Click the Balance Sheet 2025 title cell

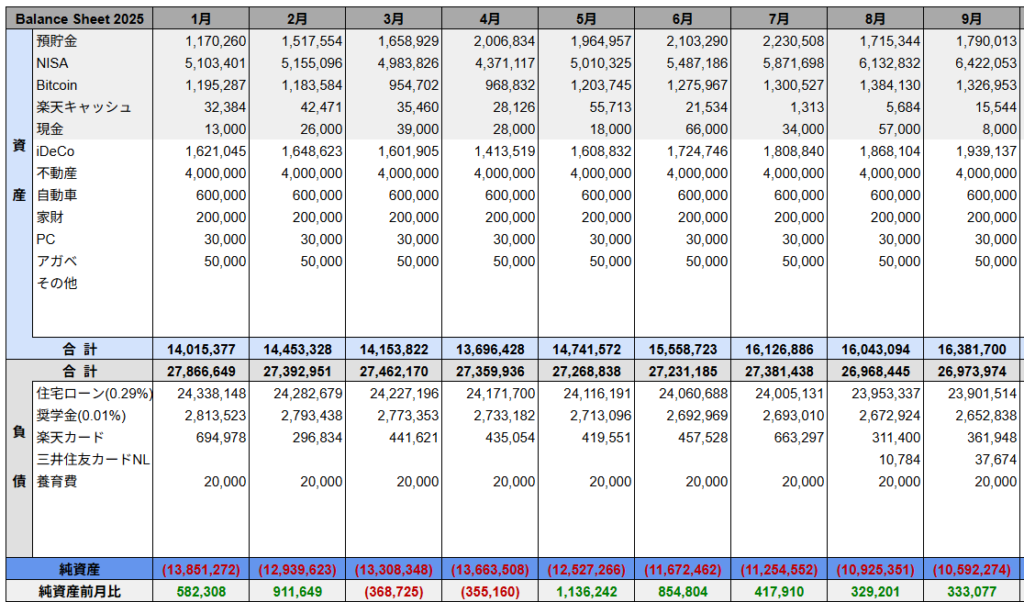pyautogui.click(x=78, y=19)
